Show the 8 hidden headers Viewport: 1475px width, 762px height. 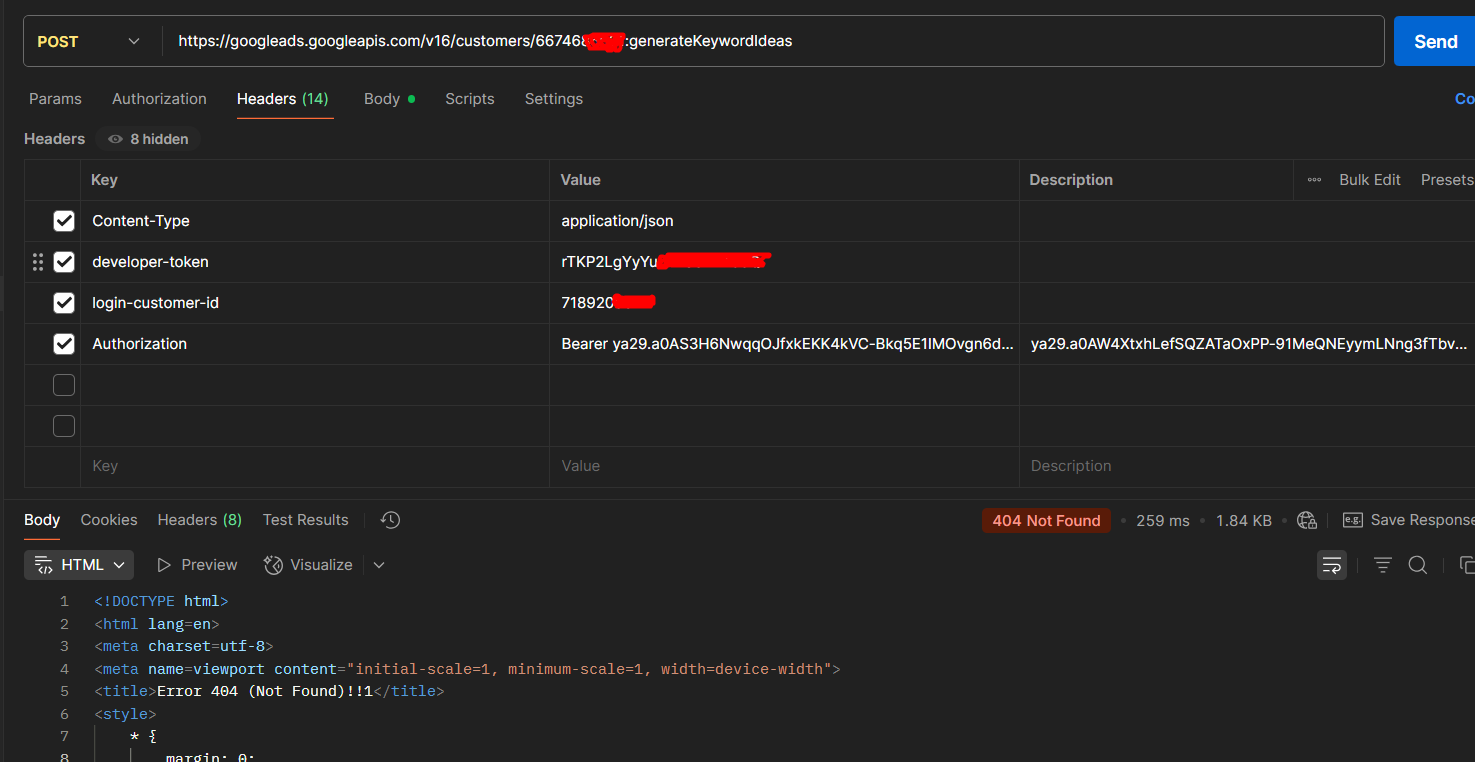pyautogui.click(x=148, y=139)
